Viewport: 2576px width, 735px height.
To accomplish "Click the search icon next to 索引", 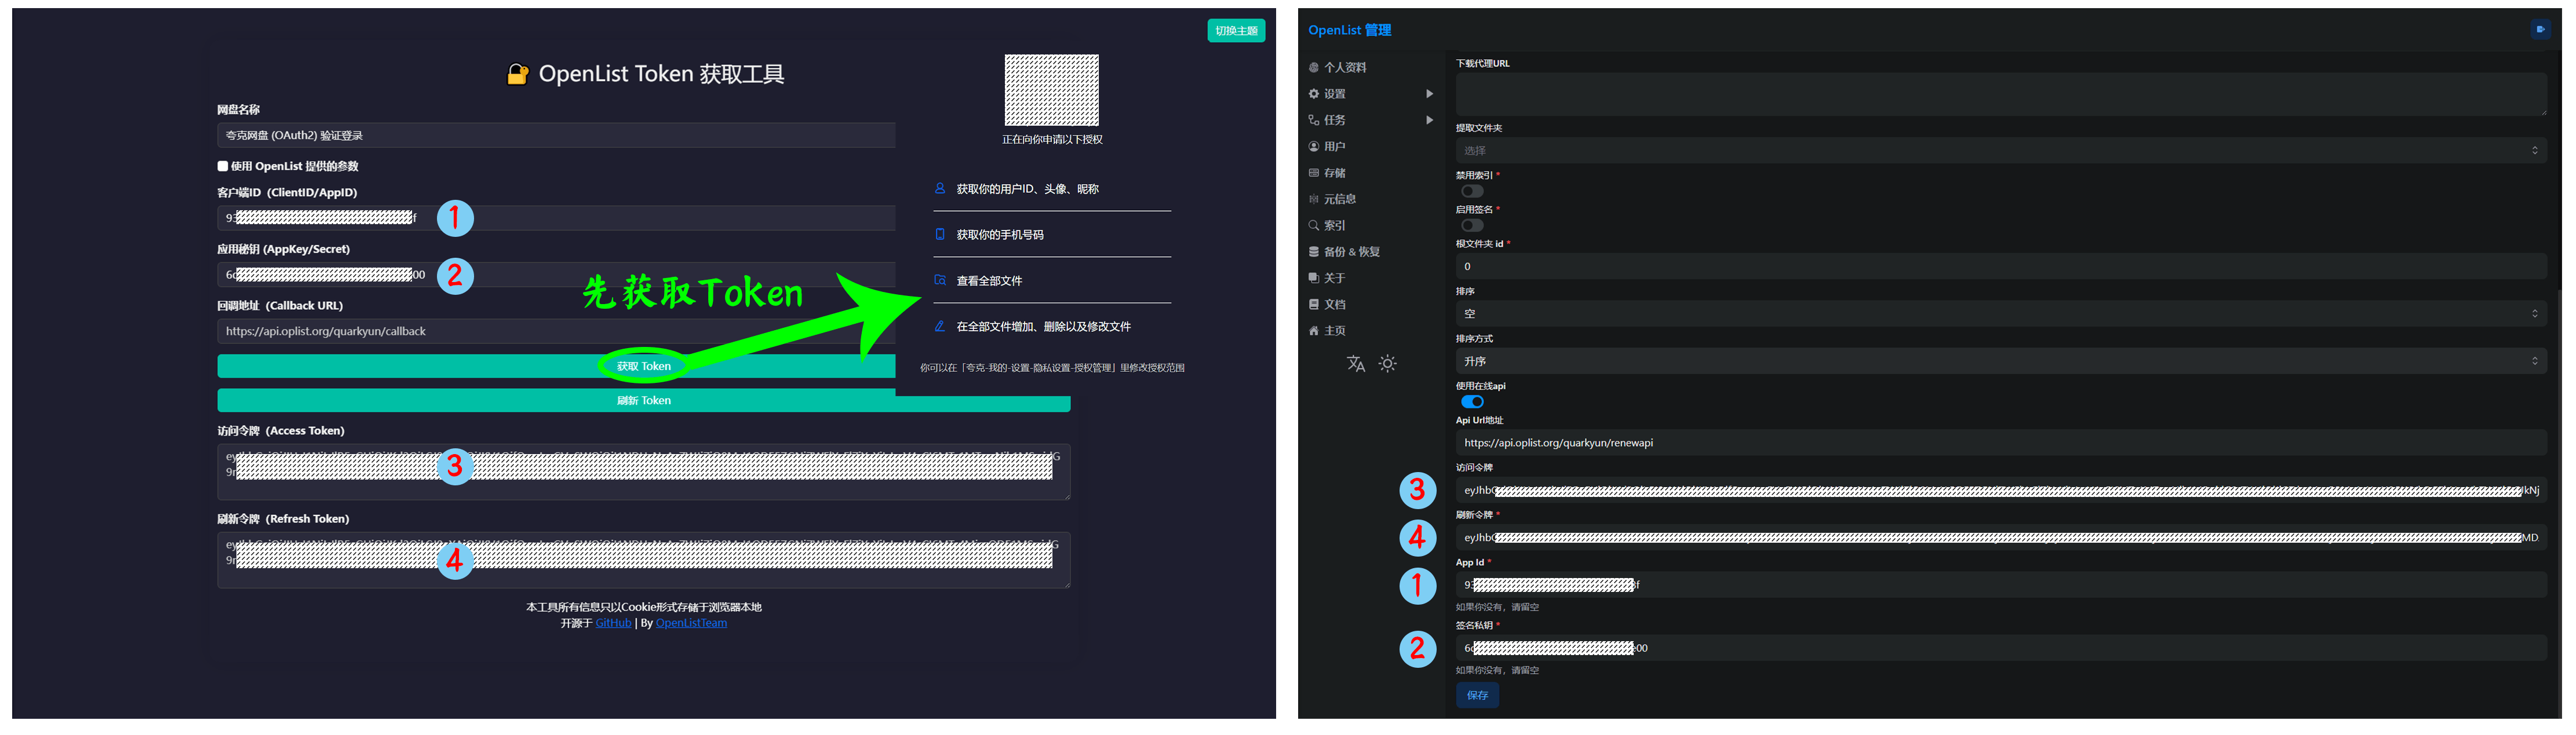I will pyautogui.click(x=1314, y=226).
